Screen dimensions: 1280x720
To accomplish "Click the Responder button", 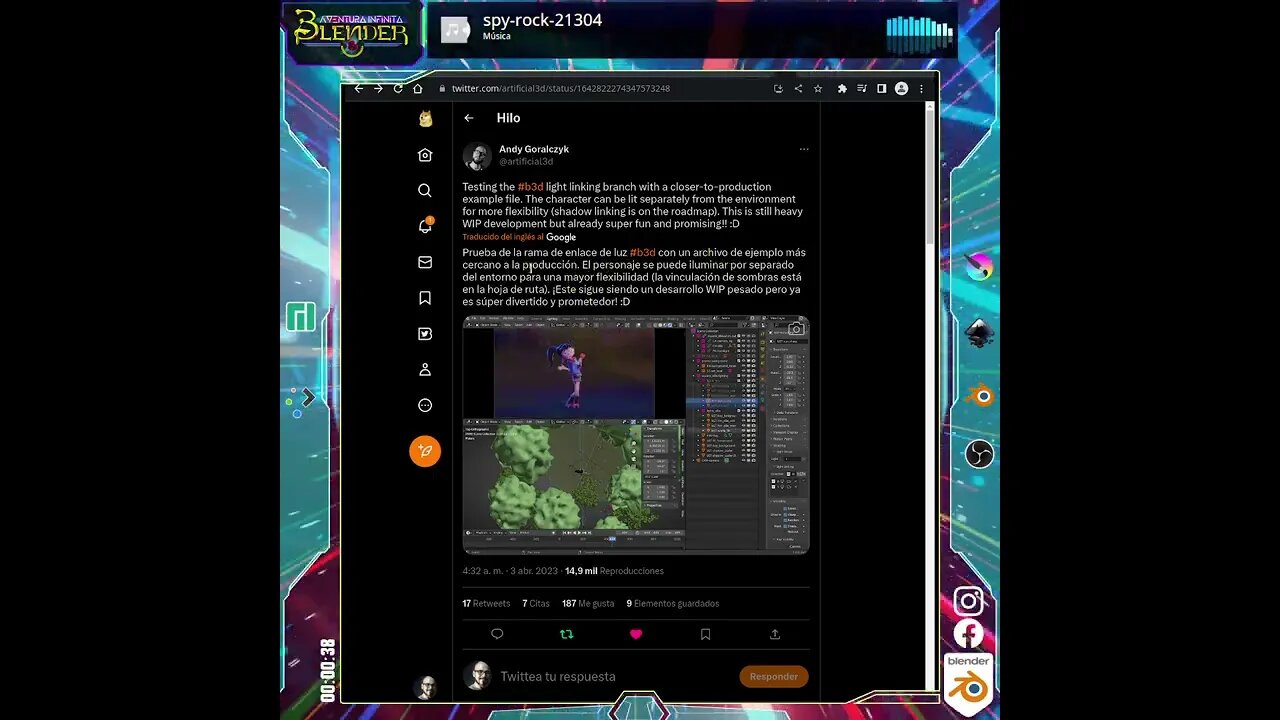I will [774, 677].
